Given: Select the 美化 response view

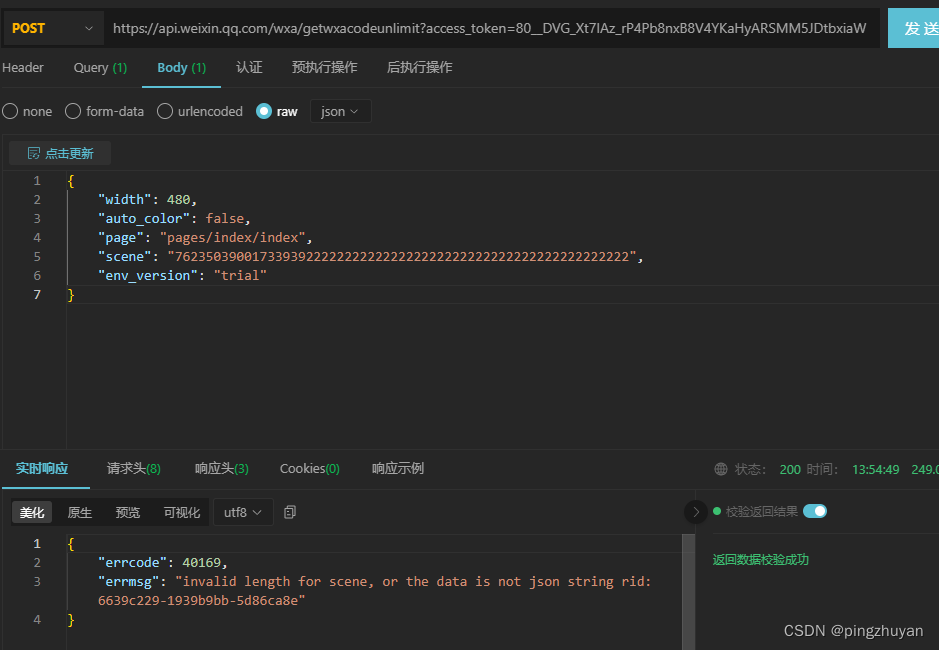Looking at the screenshot, I should tap(32, 512).
